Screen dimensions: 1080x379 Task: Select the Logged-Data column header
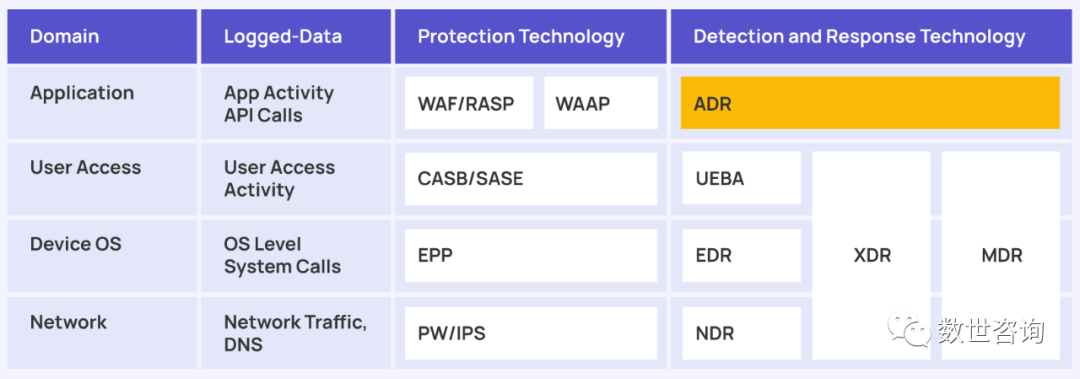tap(295, 37)
